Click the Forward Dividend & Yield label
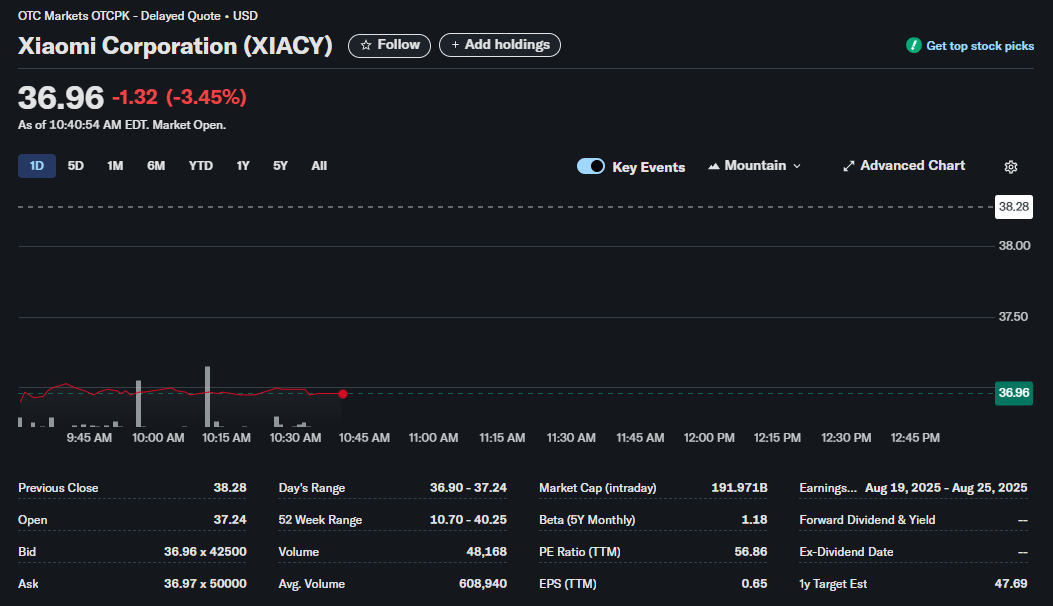Viewport: 1053px width, 606px height. (x=867, y=520)
